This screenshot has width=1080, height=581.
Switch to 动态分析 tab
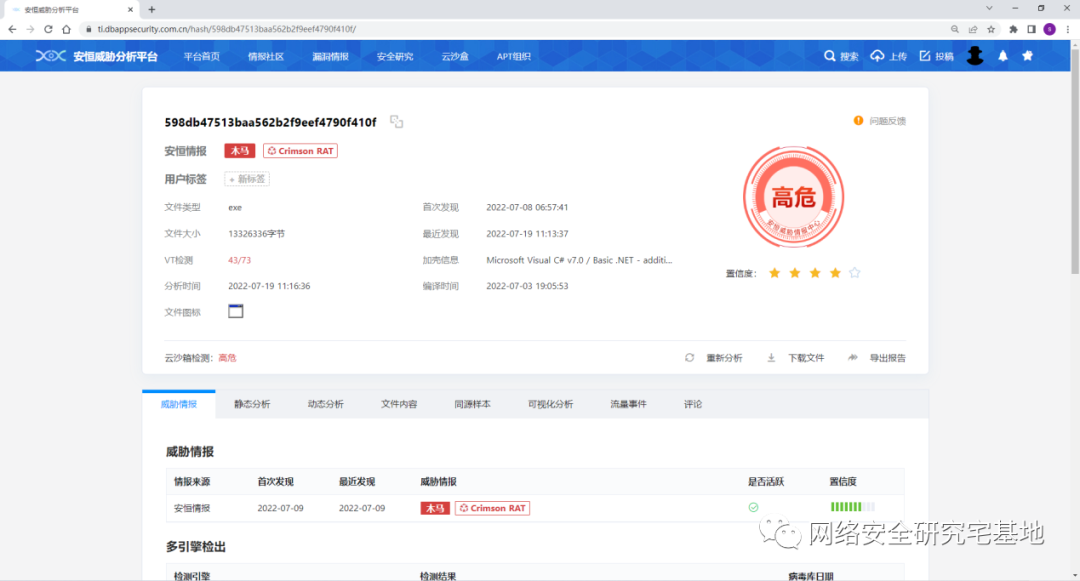click(325, 404)
